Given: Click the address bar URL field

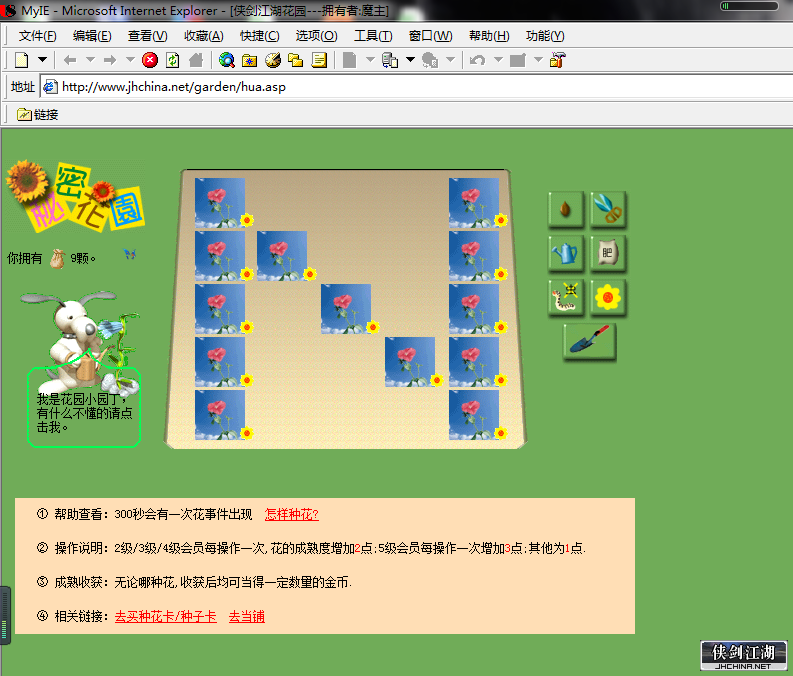Looking at the screenshot, I should tap(417, 87).
